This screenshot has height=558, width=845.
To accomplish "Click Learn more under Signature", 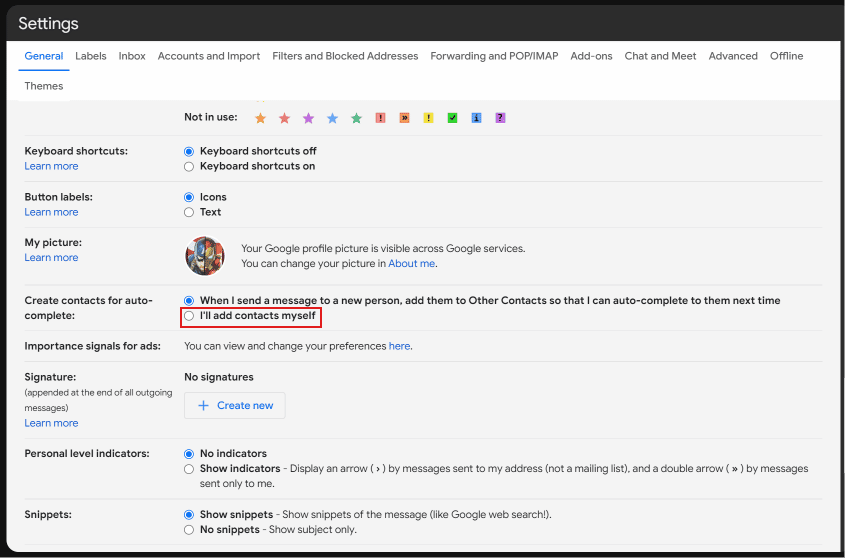I will [51, 423].
